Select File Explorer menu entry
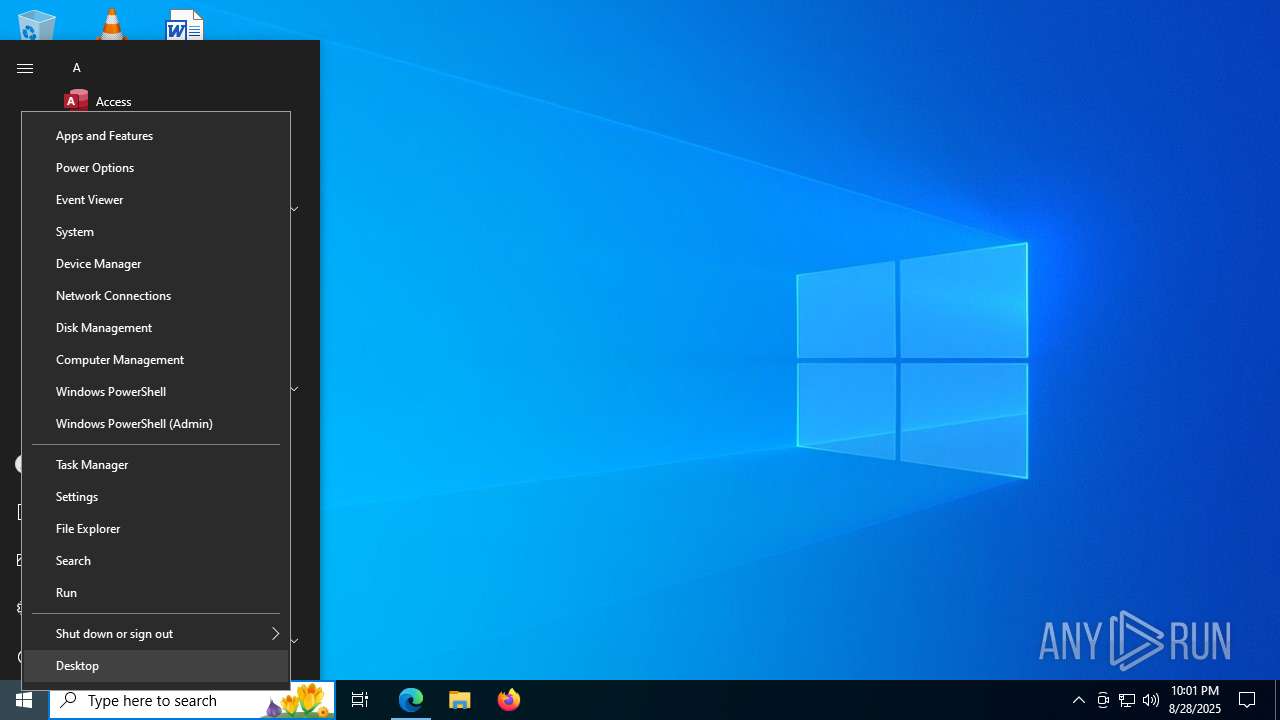This screenshot has width=1280, height=720. point(156,528)
